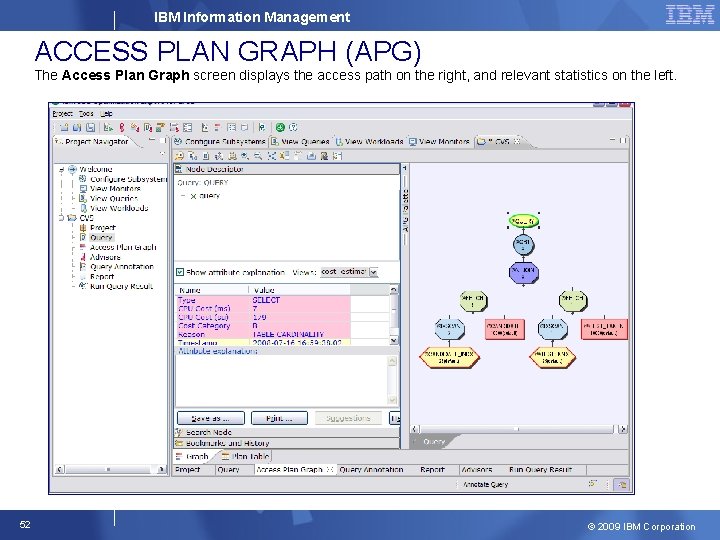
Task: Switch to View Workloads editor tab
Action: point(370,141)
